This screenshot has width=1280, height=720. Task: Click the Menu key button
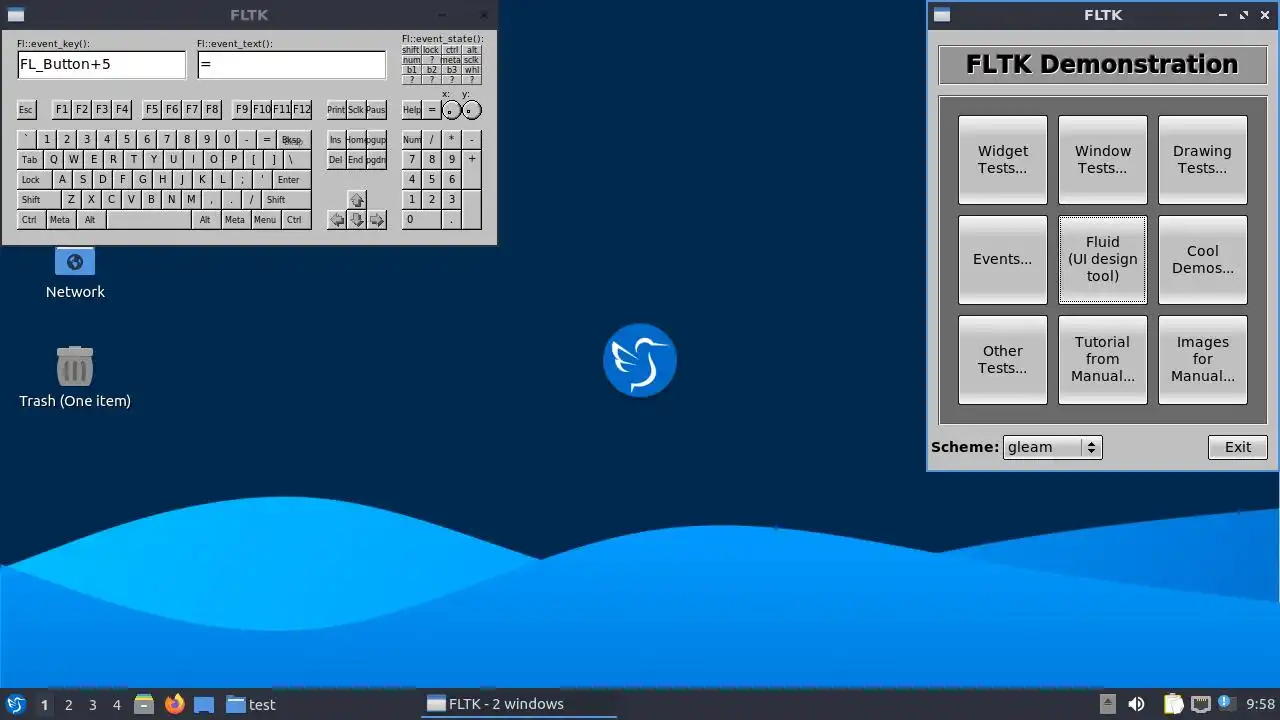click(x=265, y=220)
